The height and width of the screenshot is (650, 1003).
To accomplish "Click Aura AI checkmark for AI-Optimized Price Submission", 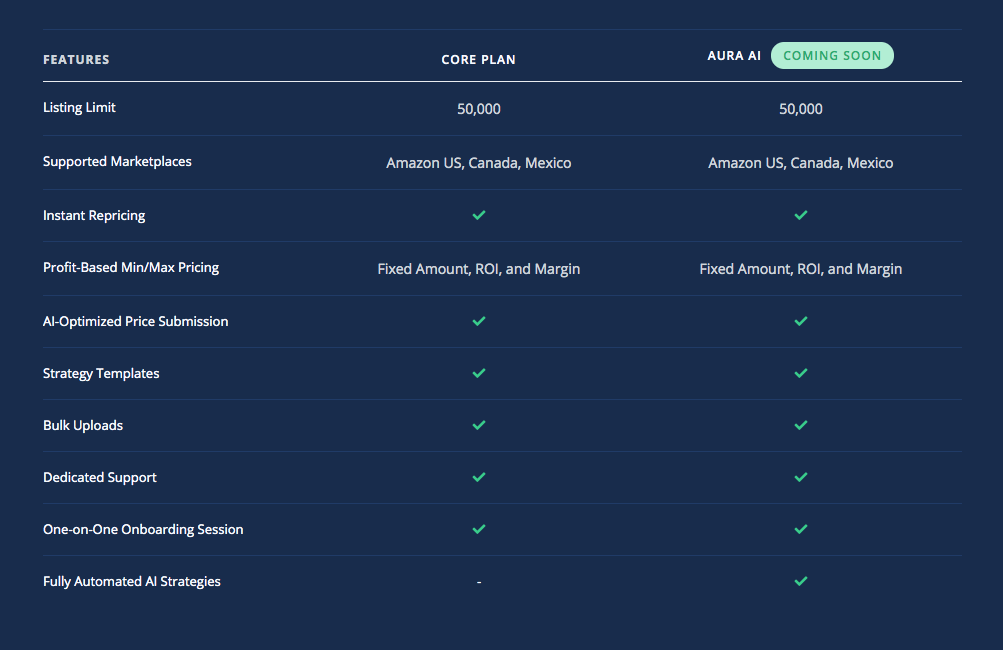I will pos(800,321).
